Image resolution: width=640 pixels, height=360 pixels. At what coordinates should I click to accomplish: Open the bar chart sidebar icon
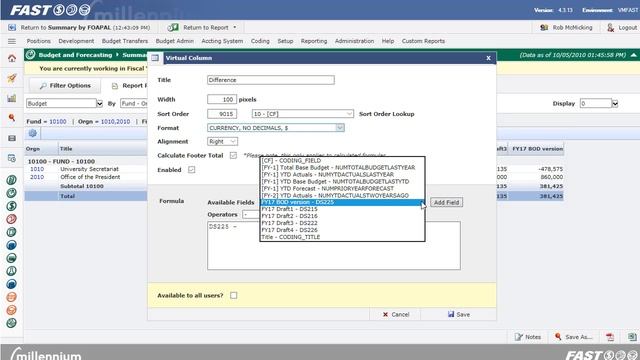click(12, 98)
